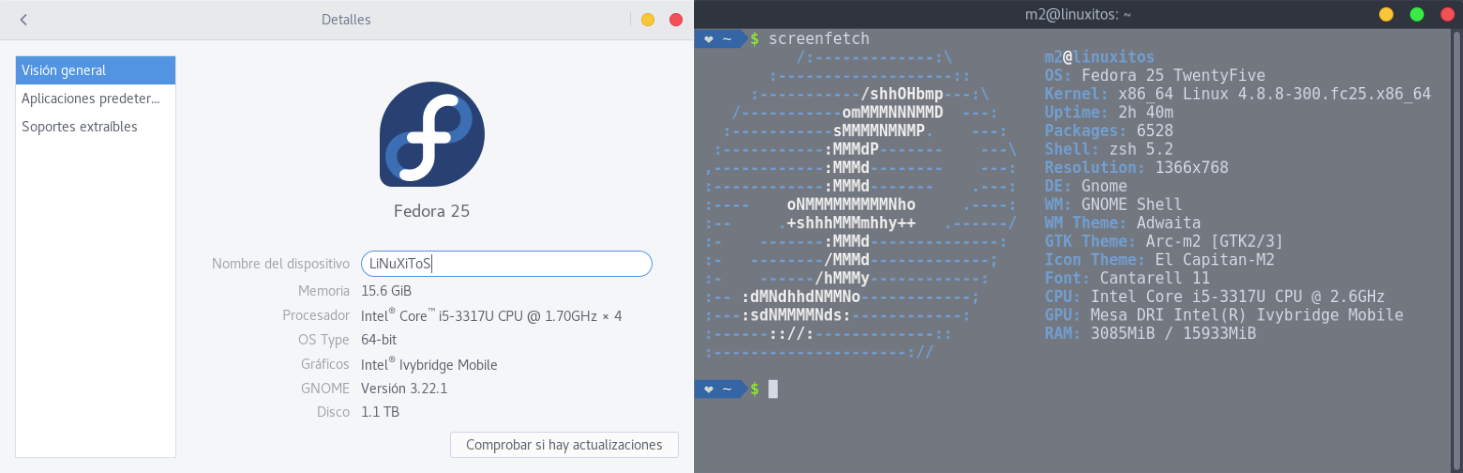Click the Nombre del dispositivo input field
This screenshot has height=473, width=1463.
(506, 263)
